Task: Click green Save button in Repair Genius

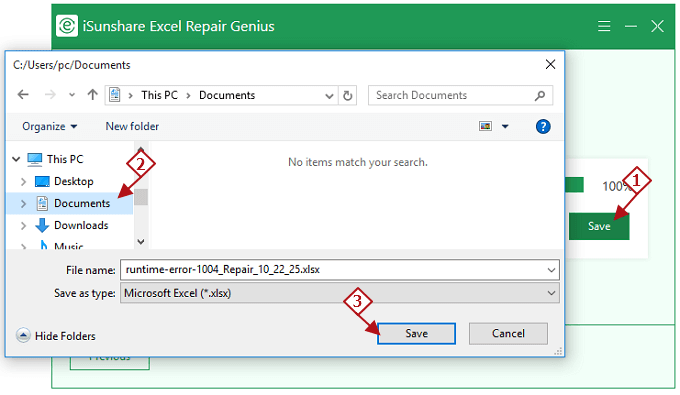Action: point(599,226)
